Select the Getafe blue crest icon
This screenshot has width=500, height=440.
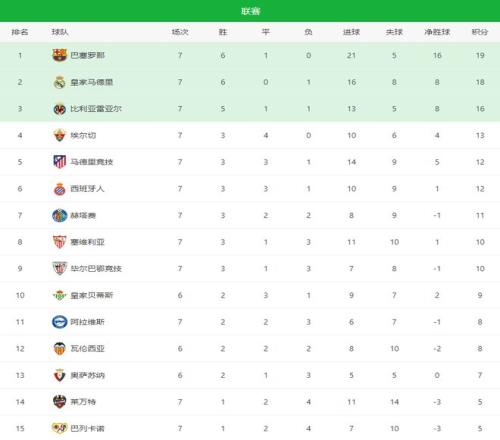(60, 215)
